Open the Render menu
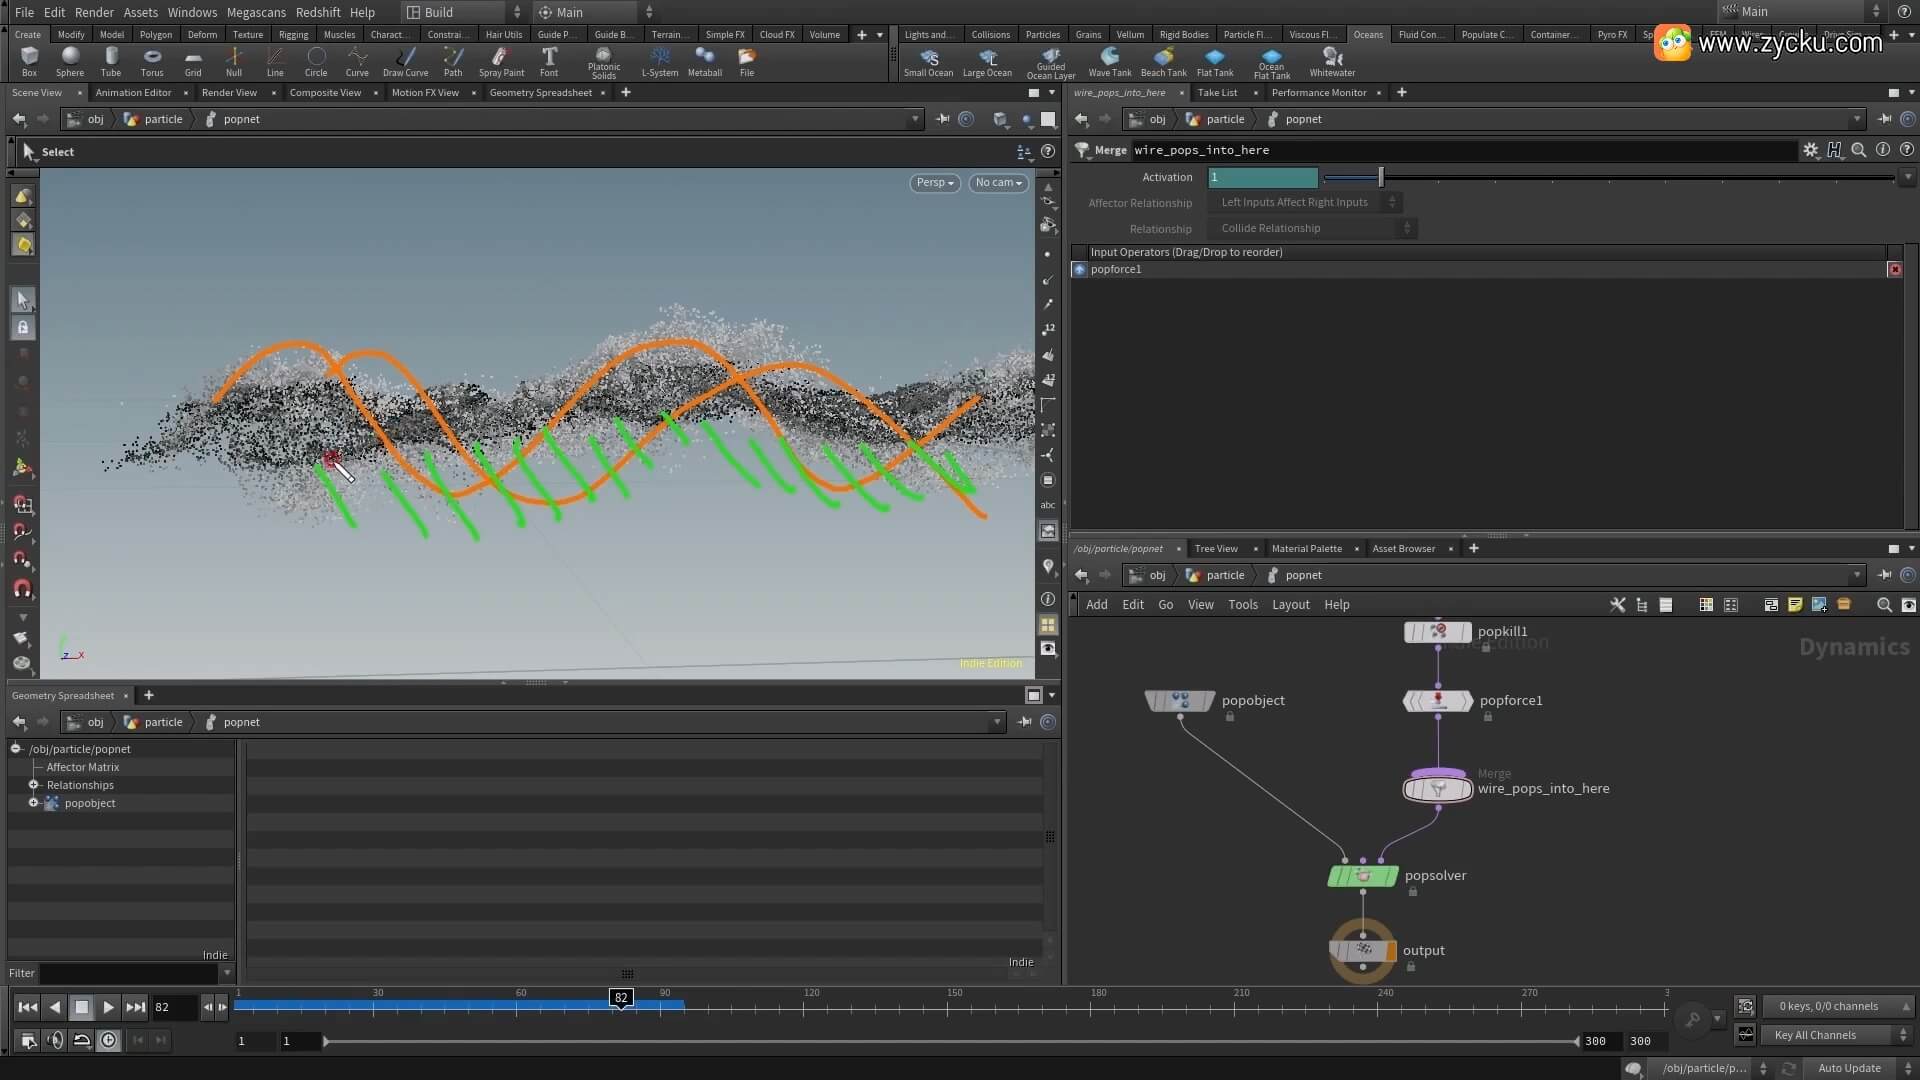This screenshot has height=1080, width=1920. 94,12
